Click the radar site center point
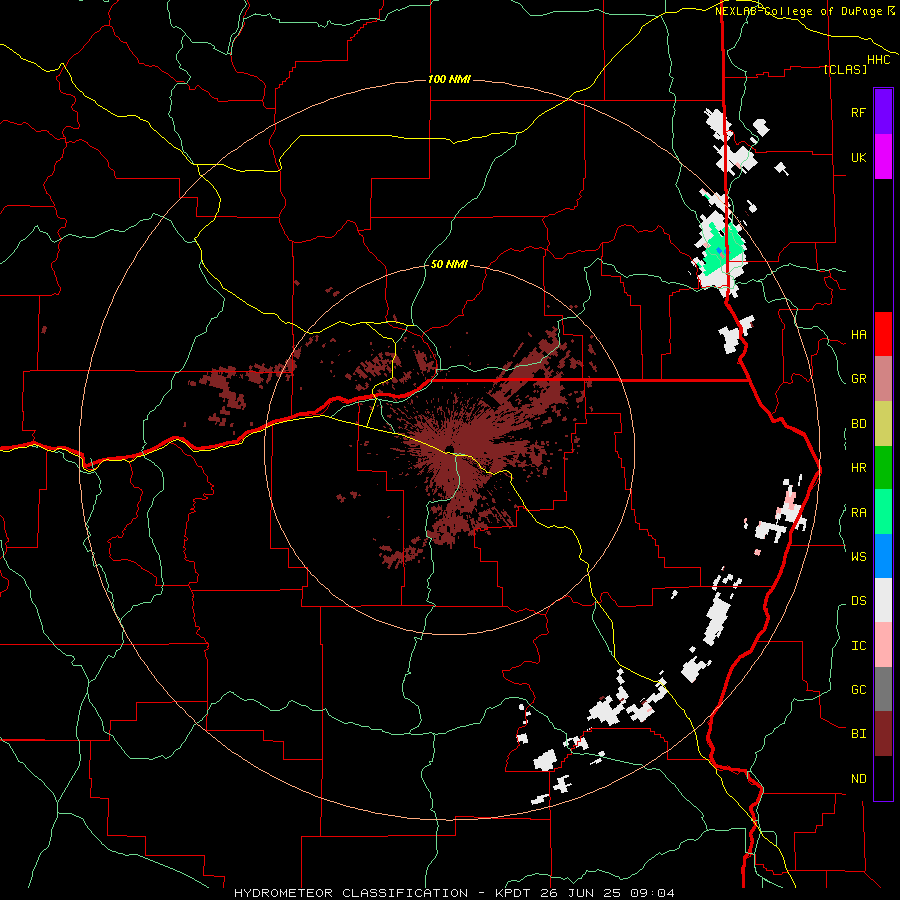Screen dimensions: 900x900 (449, 449)
